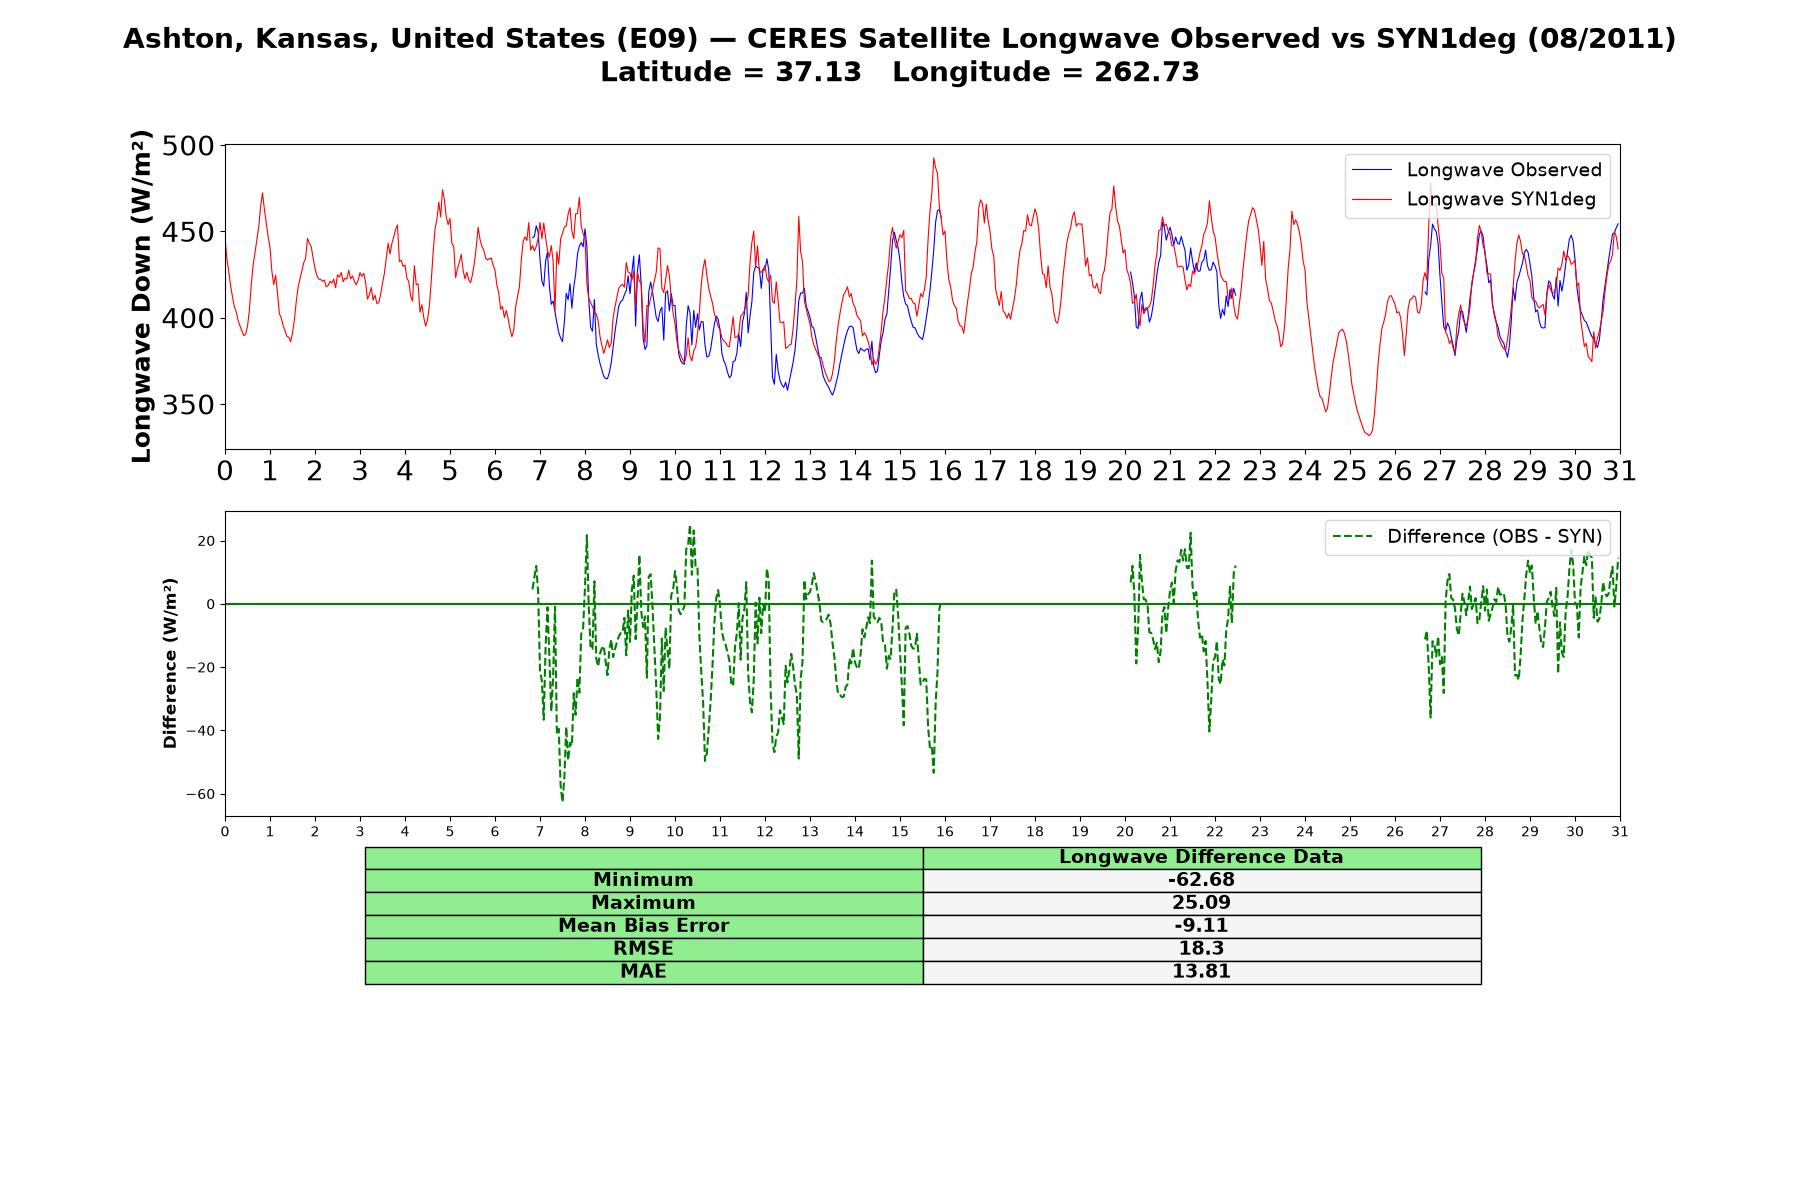Click the Longwave Down (W/m²) axis label
The width and height of the screenshot is (1800, 1200).
point(141,296)
